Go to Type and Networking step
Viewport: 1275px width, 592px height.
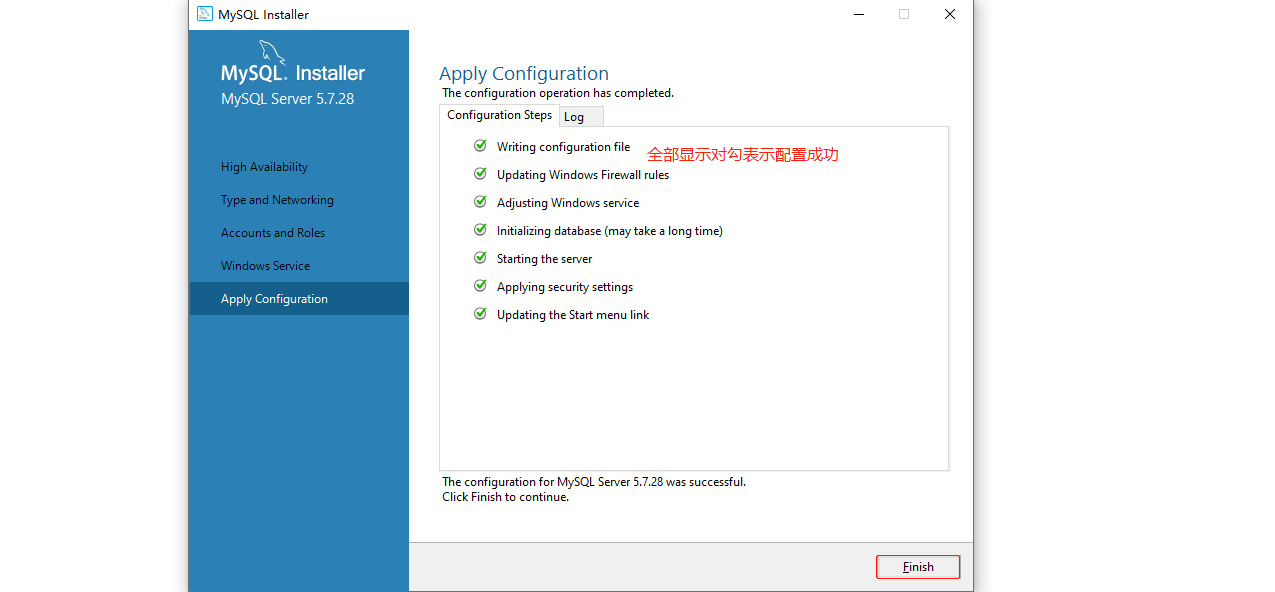pos(277,200)
